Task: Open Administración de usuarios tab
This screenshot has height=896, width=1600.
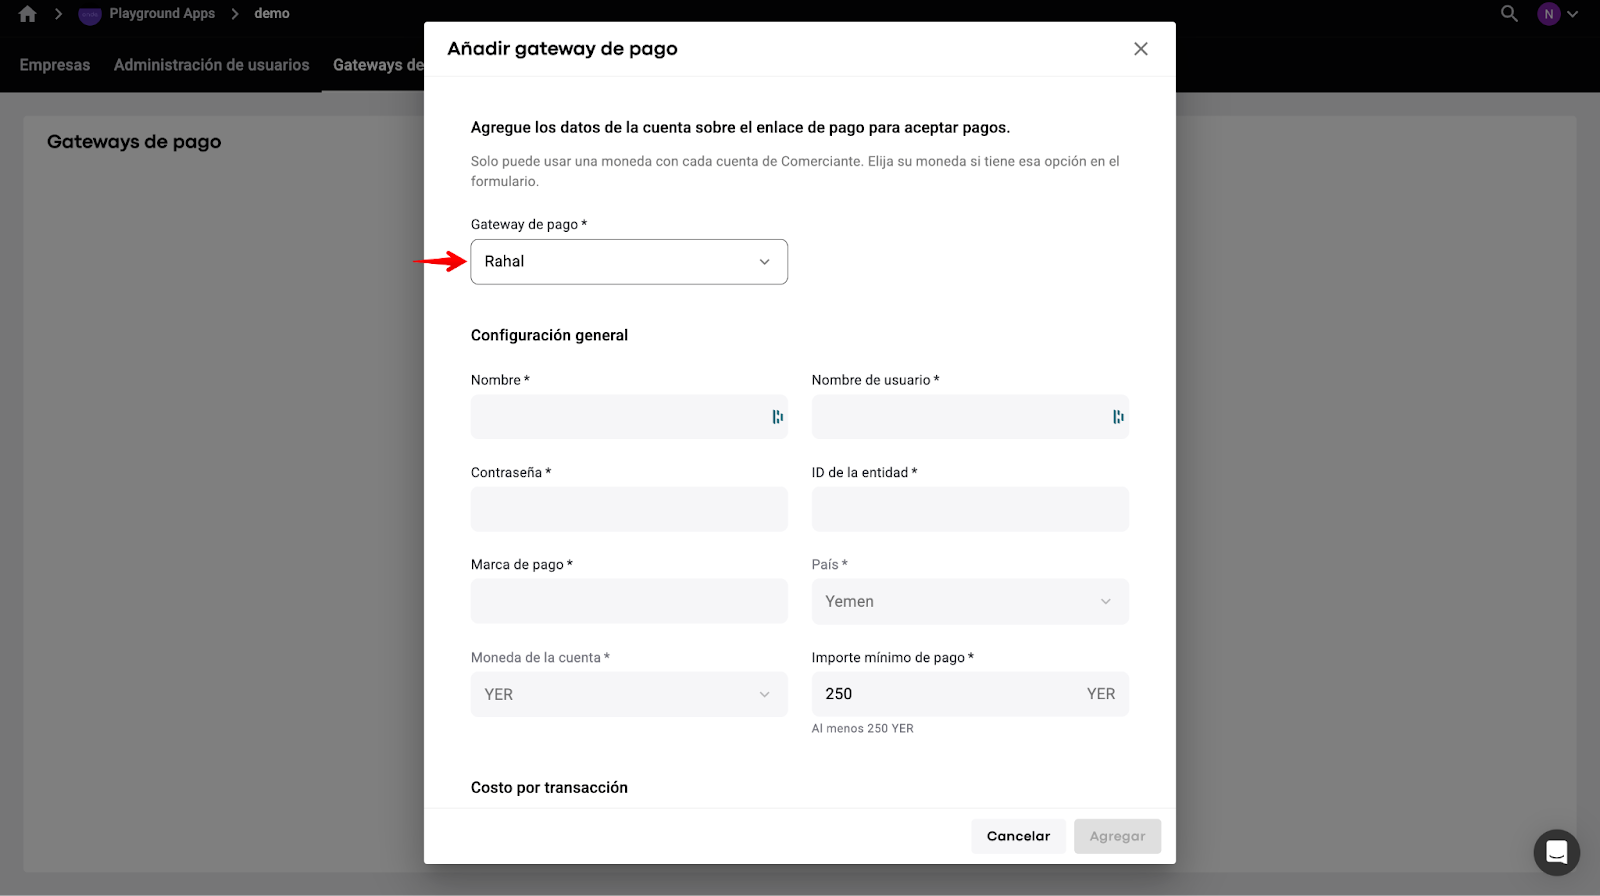Action: [x=211, y=65]
